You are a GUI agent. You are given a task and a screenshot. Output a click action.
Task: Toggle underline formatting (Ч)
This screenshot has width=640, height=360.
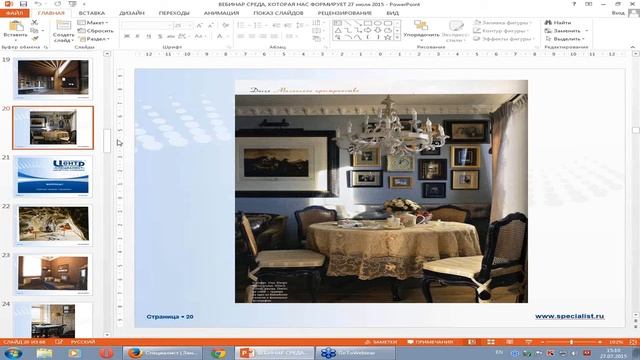[x=149, y=36]
